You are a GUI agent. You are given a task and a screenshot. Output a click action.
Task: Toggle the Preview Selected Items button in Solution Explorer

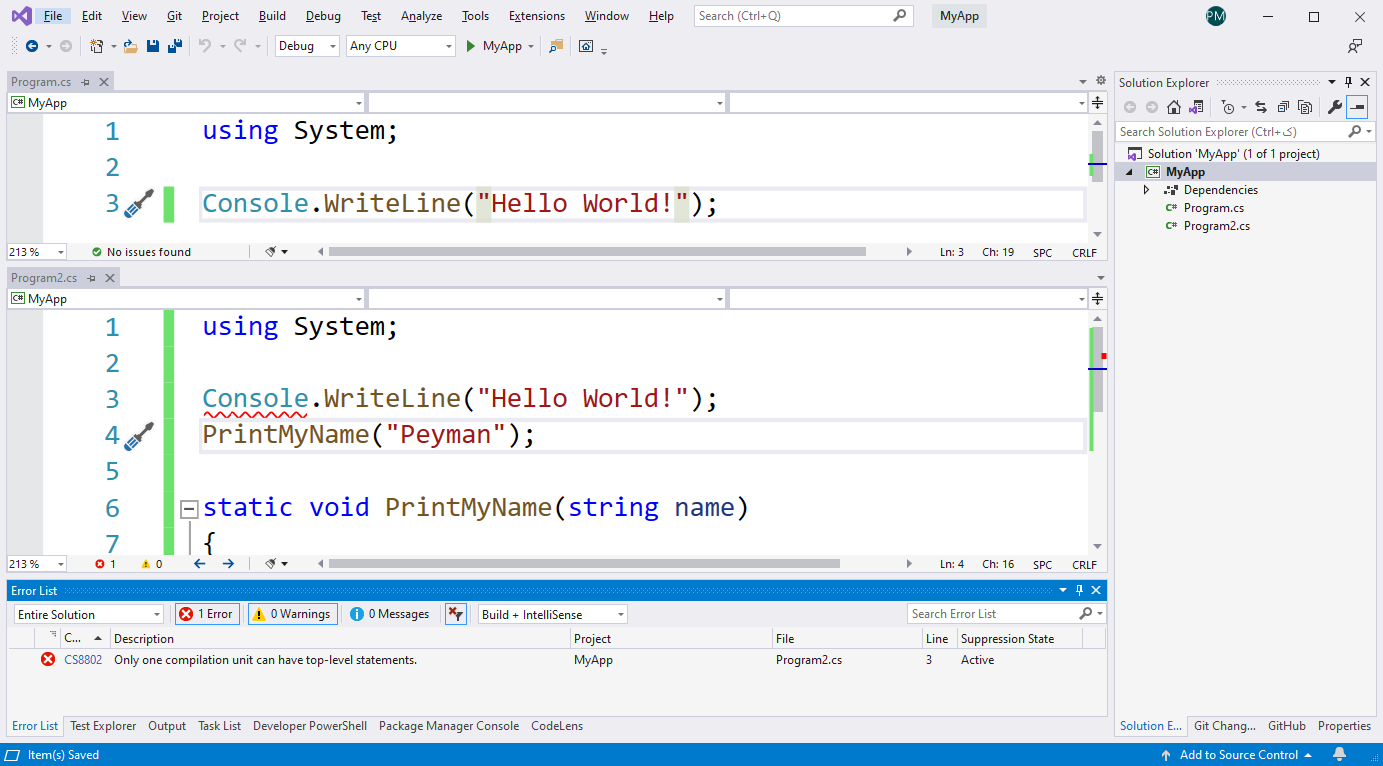point(1357,107)
